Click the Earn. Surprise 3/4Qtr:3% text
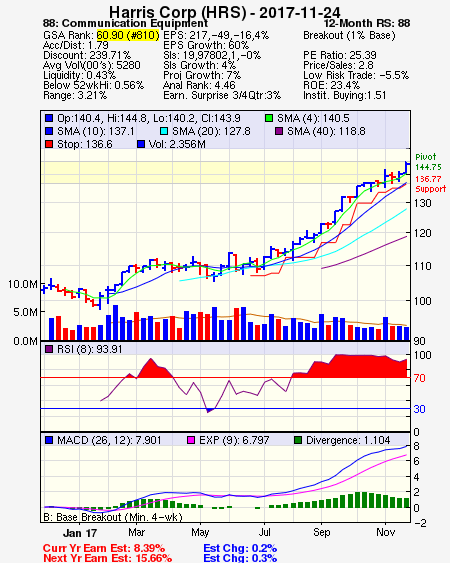 click(x=222, y=96)
